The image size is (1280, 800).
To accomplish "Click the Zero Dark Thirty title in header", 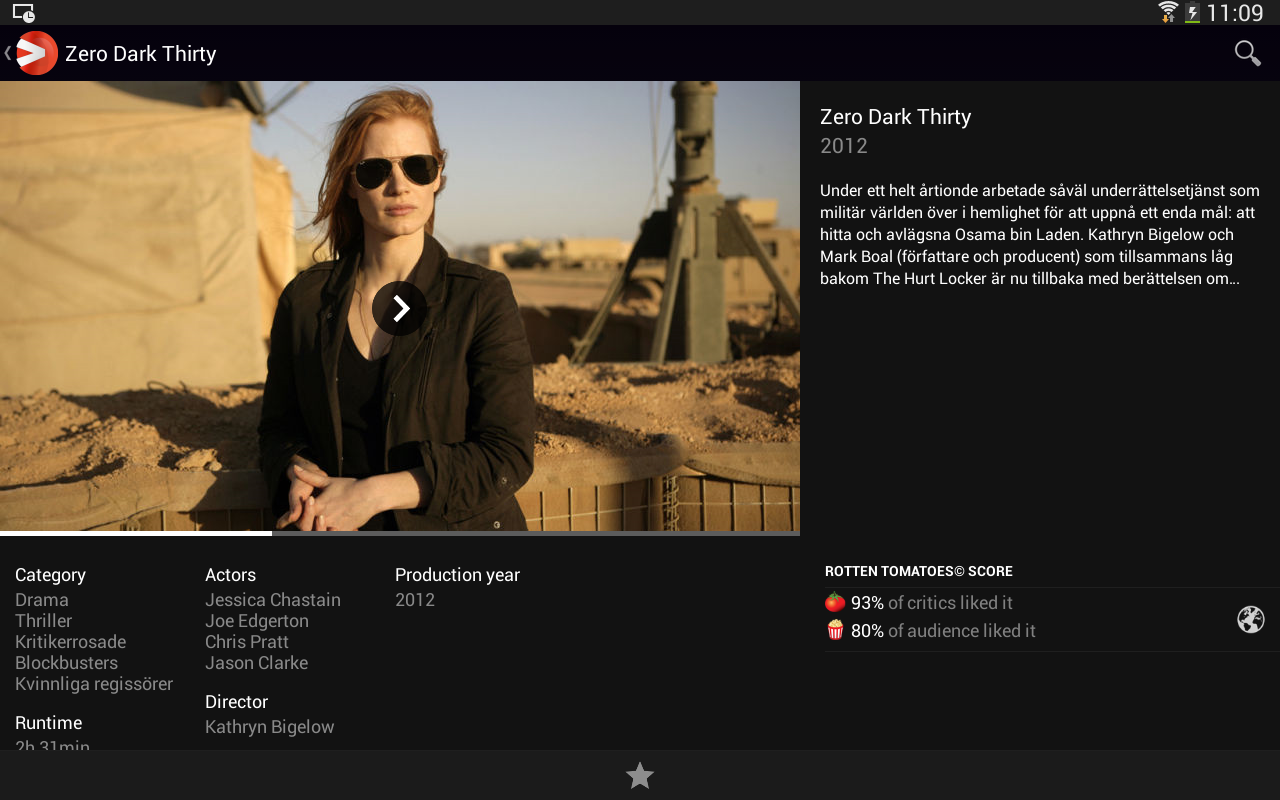I will tap(141, 54).
